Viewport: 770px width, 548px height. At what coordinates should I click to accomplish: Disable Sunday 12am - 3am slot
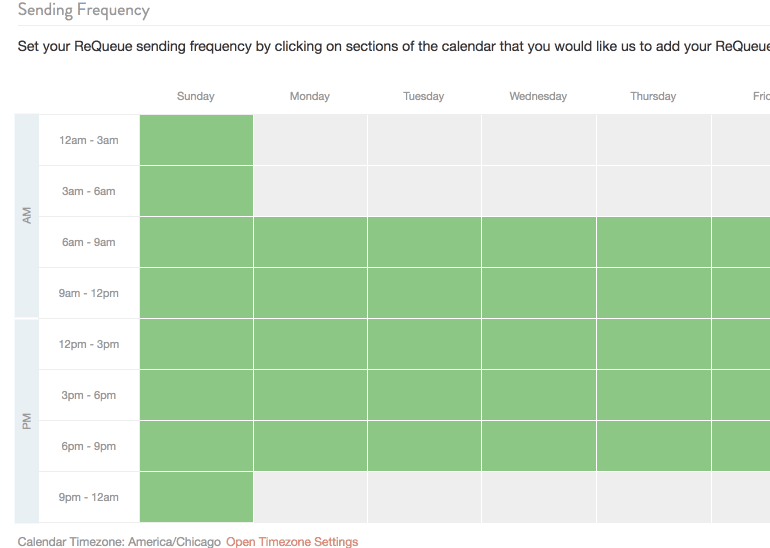[196, 140]
